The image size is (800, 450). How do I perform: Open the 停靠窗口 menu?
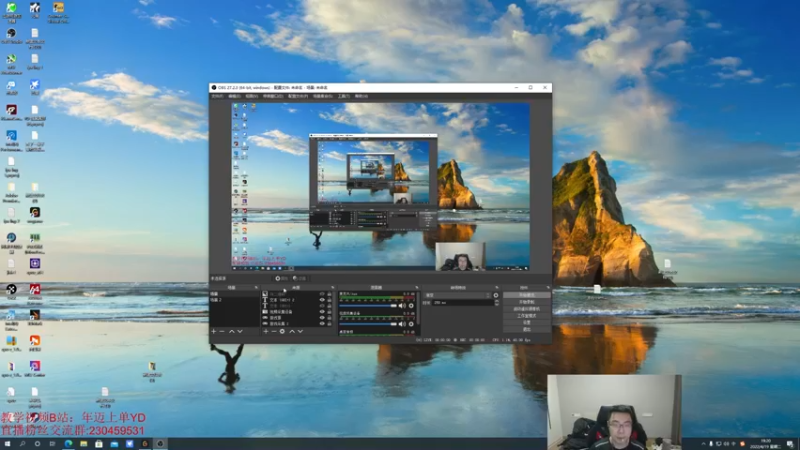tap(273, 96)
